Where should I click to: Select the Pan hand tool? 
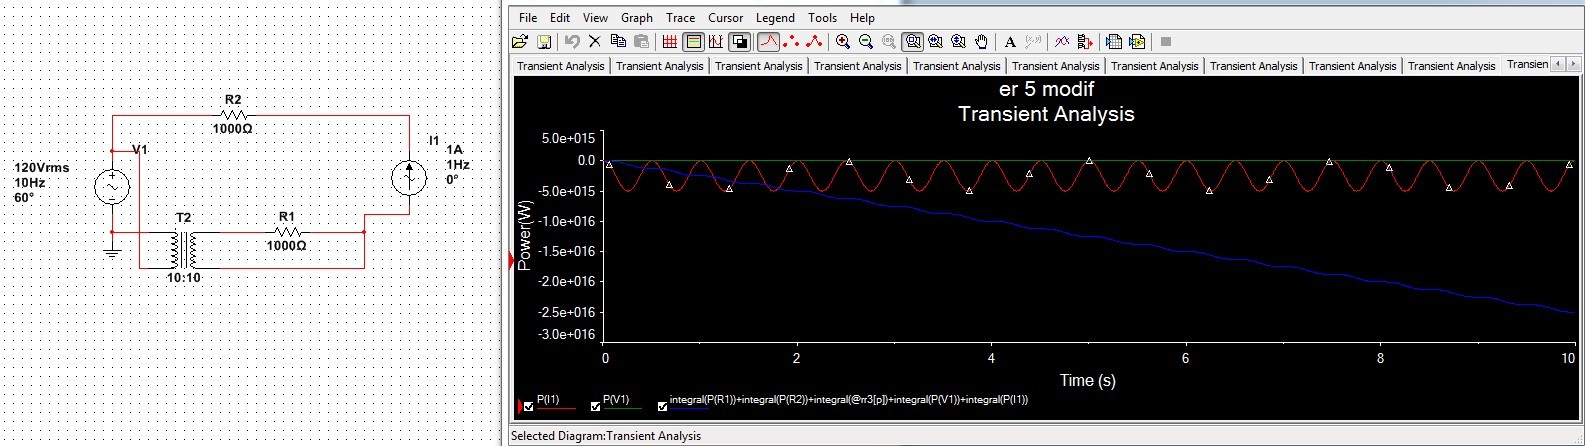pyautogui.click(x=981, y=41)
